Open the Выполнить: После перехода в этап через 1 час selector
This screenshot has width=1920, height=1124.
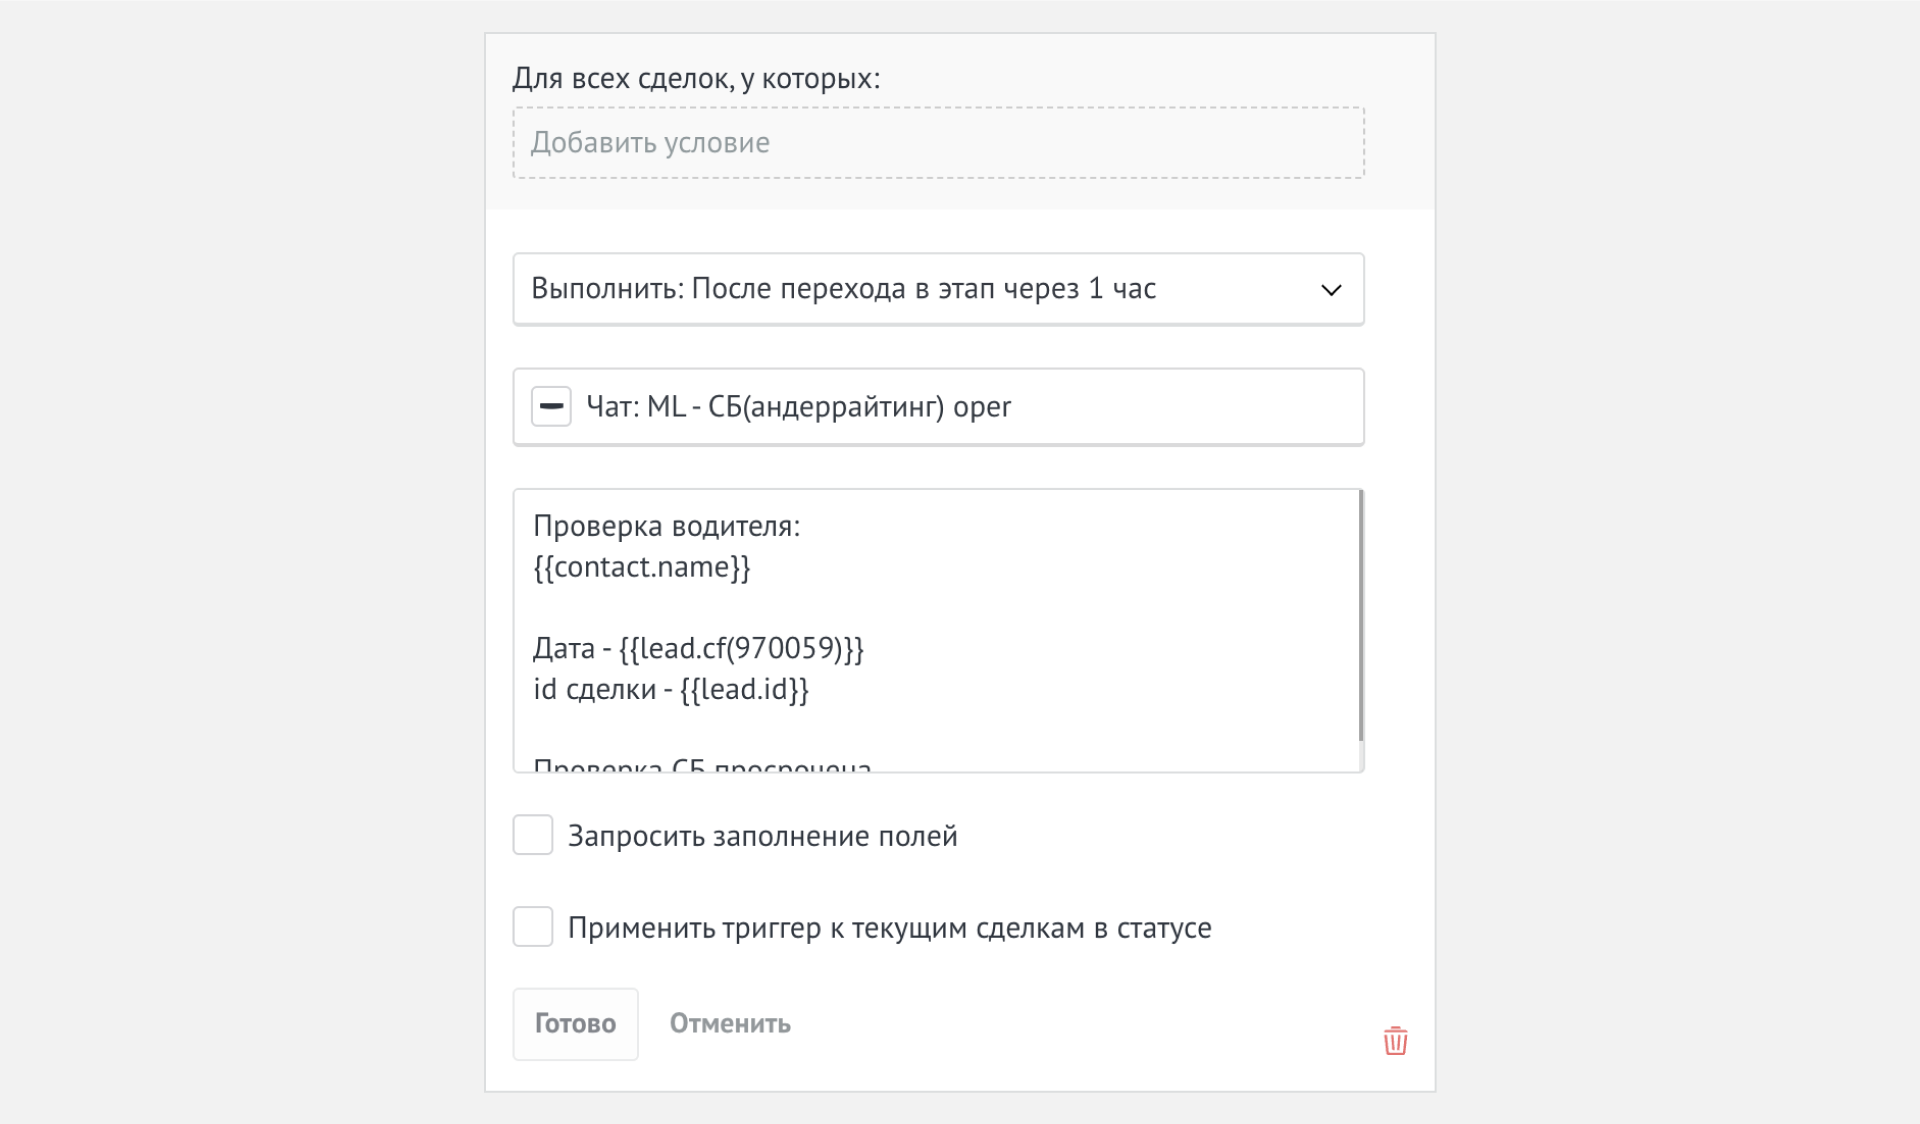pos(938,289)
